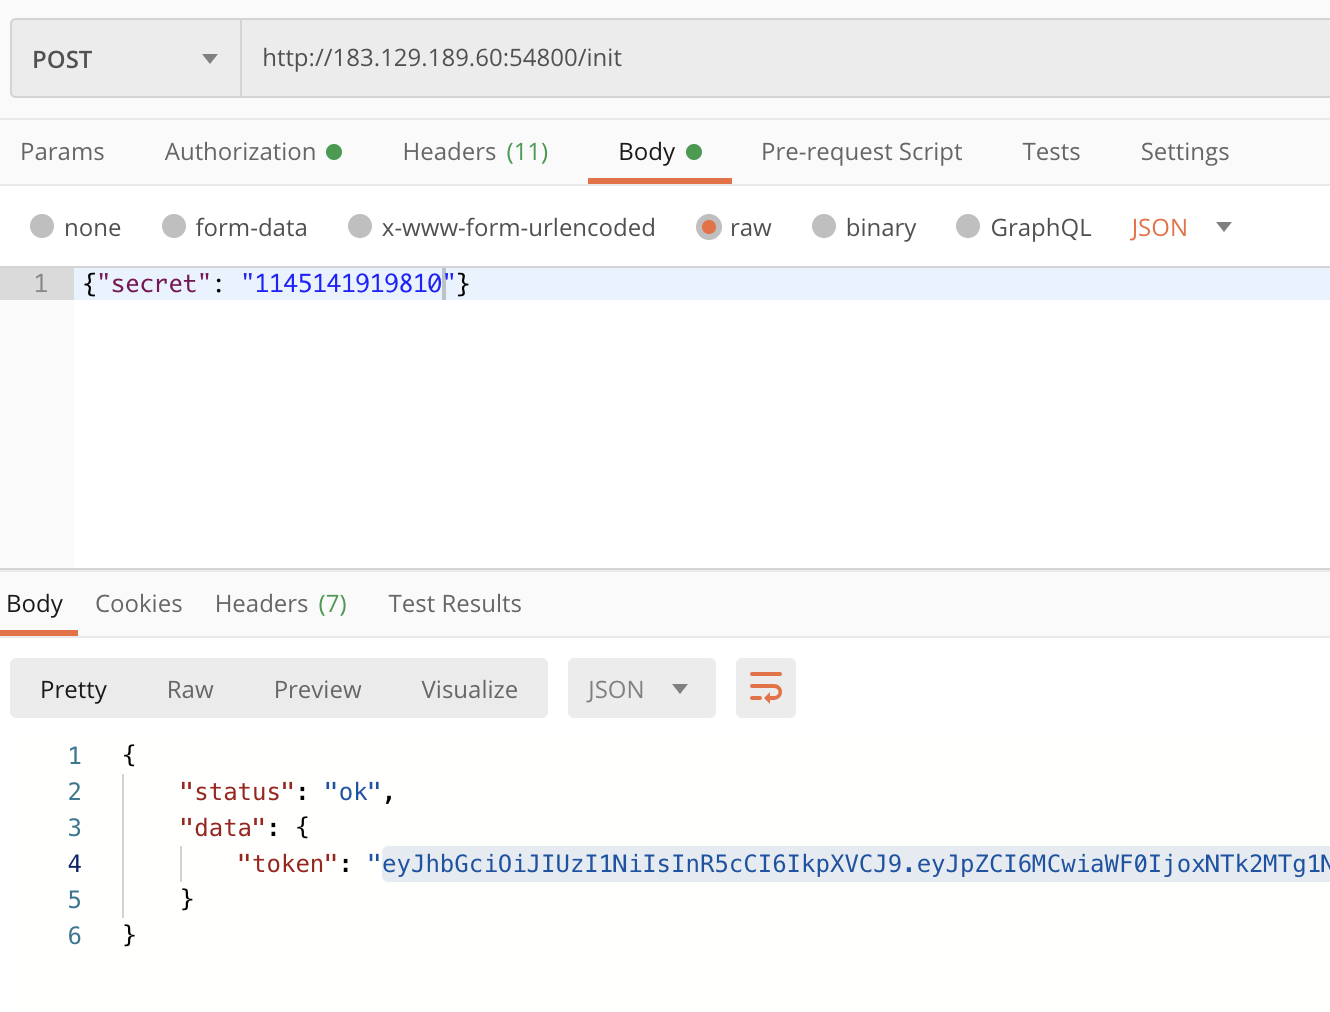Screen dimensions: 1330x1012
Task: Click the request URL input field
Action: (x=786, y=58)
